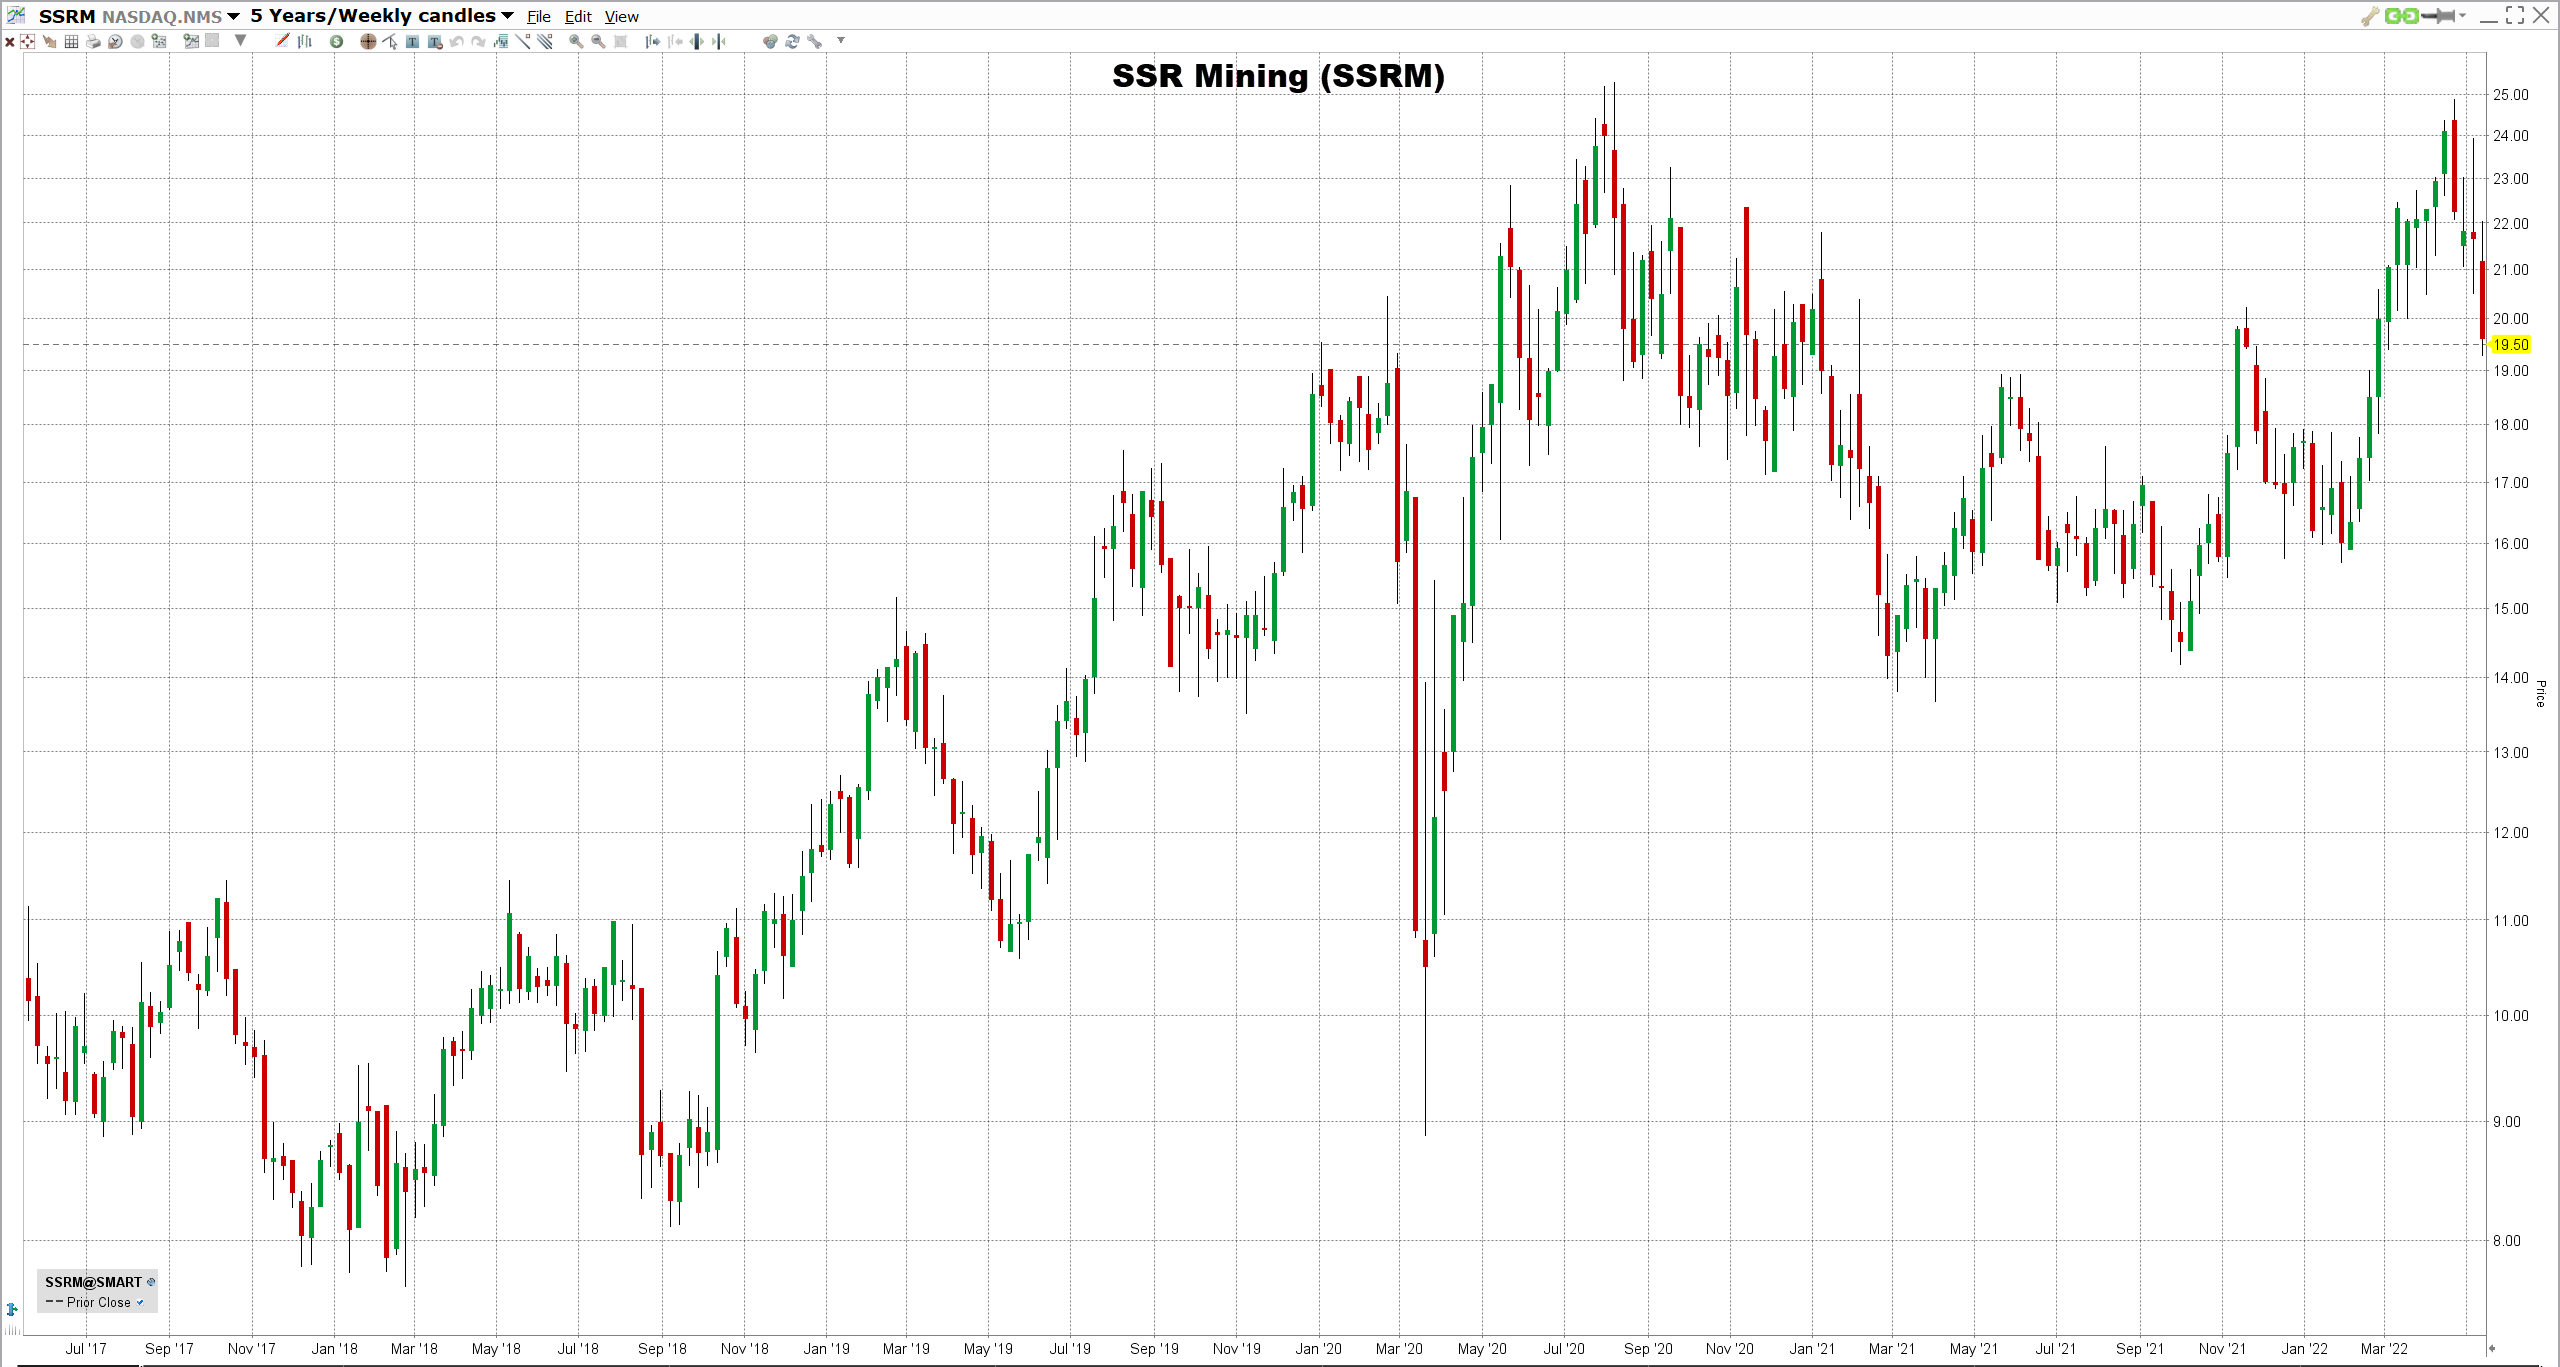
Task: Activate the brown crosshair cursor tool
Action: click(x=368, y=41)
